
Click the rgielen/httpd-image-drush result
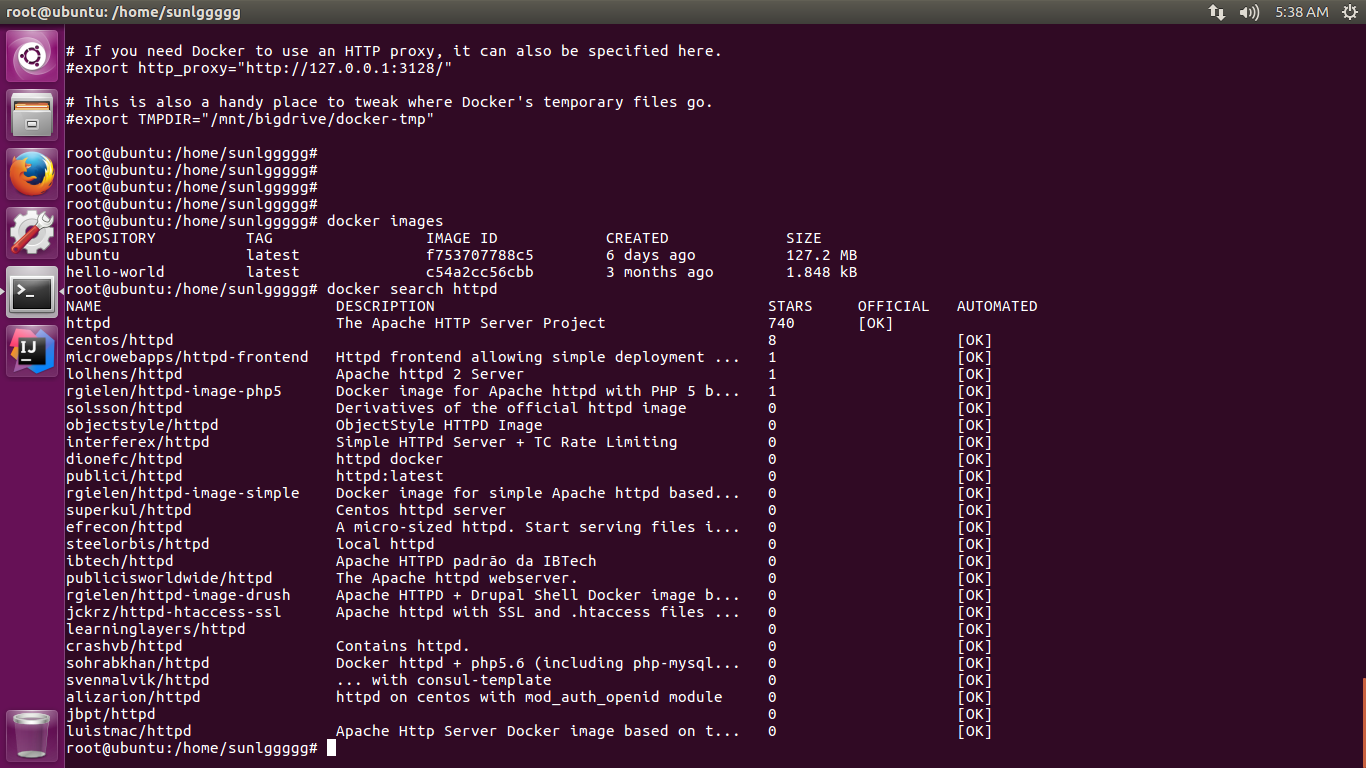pyautogui.click(x=178, y=595)
